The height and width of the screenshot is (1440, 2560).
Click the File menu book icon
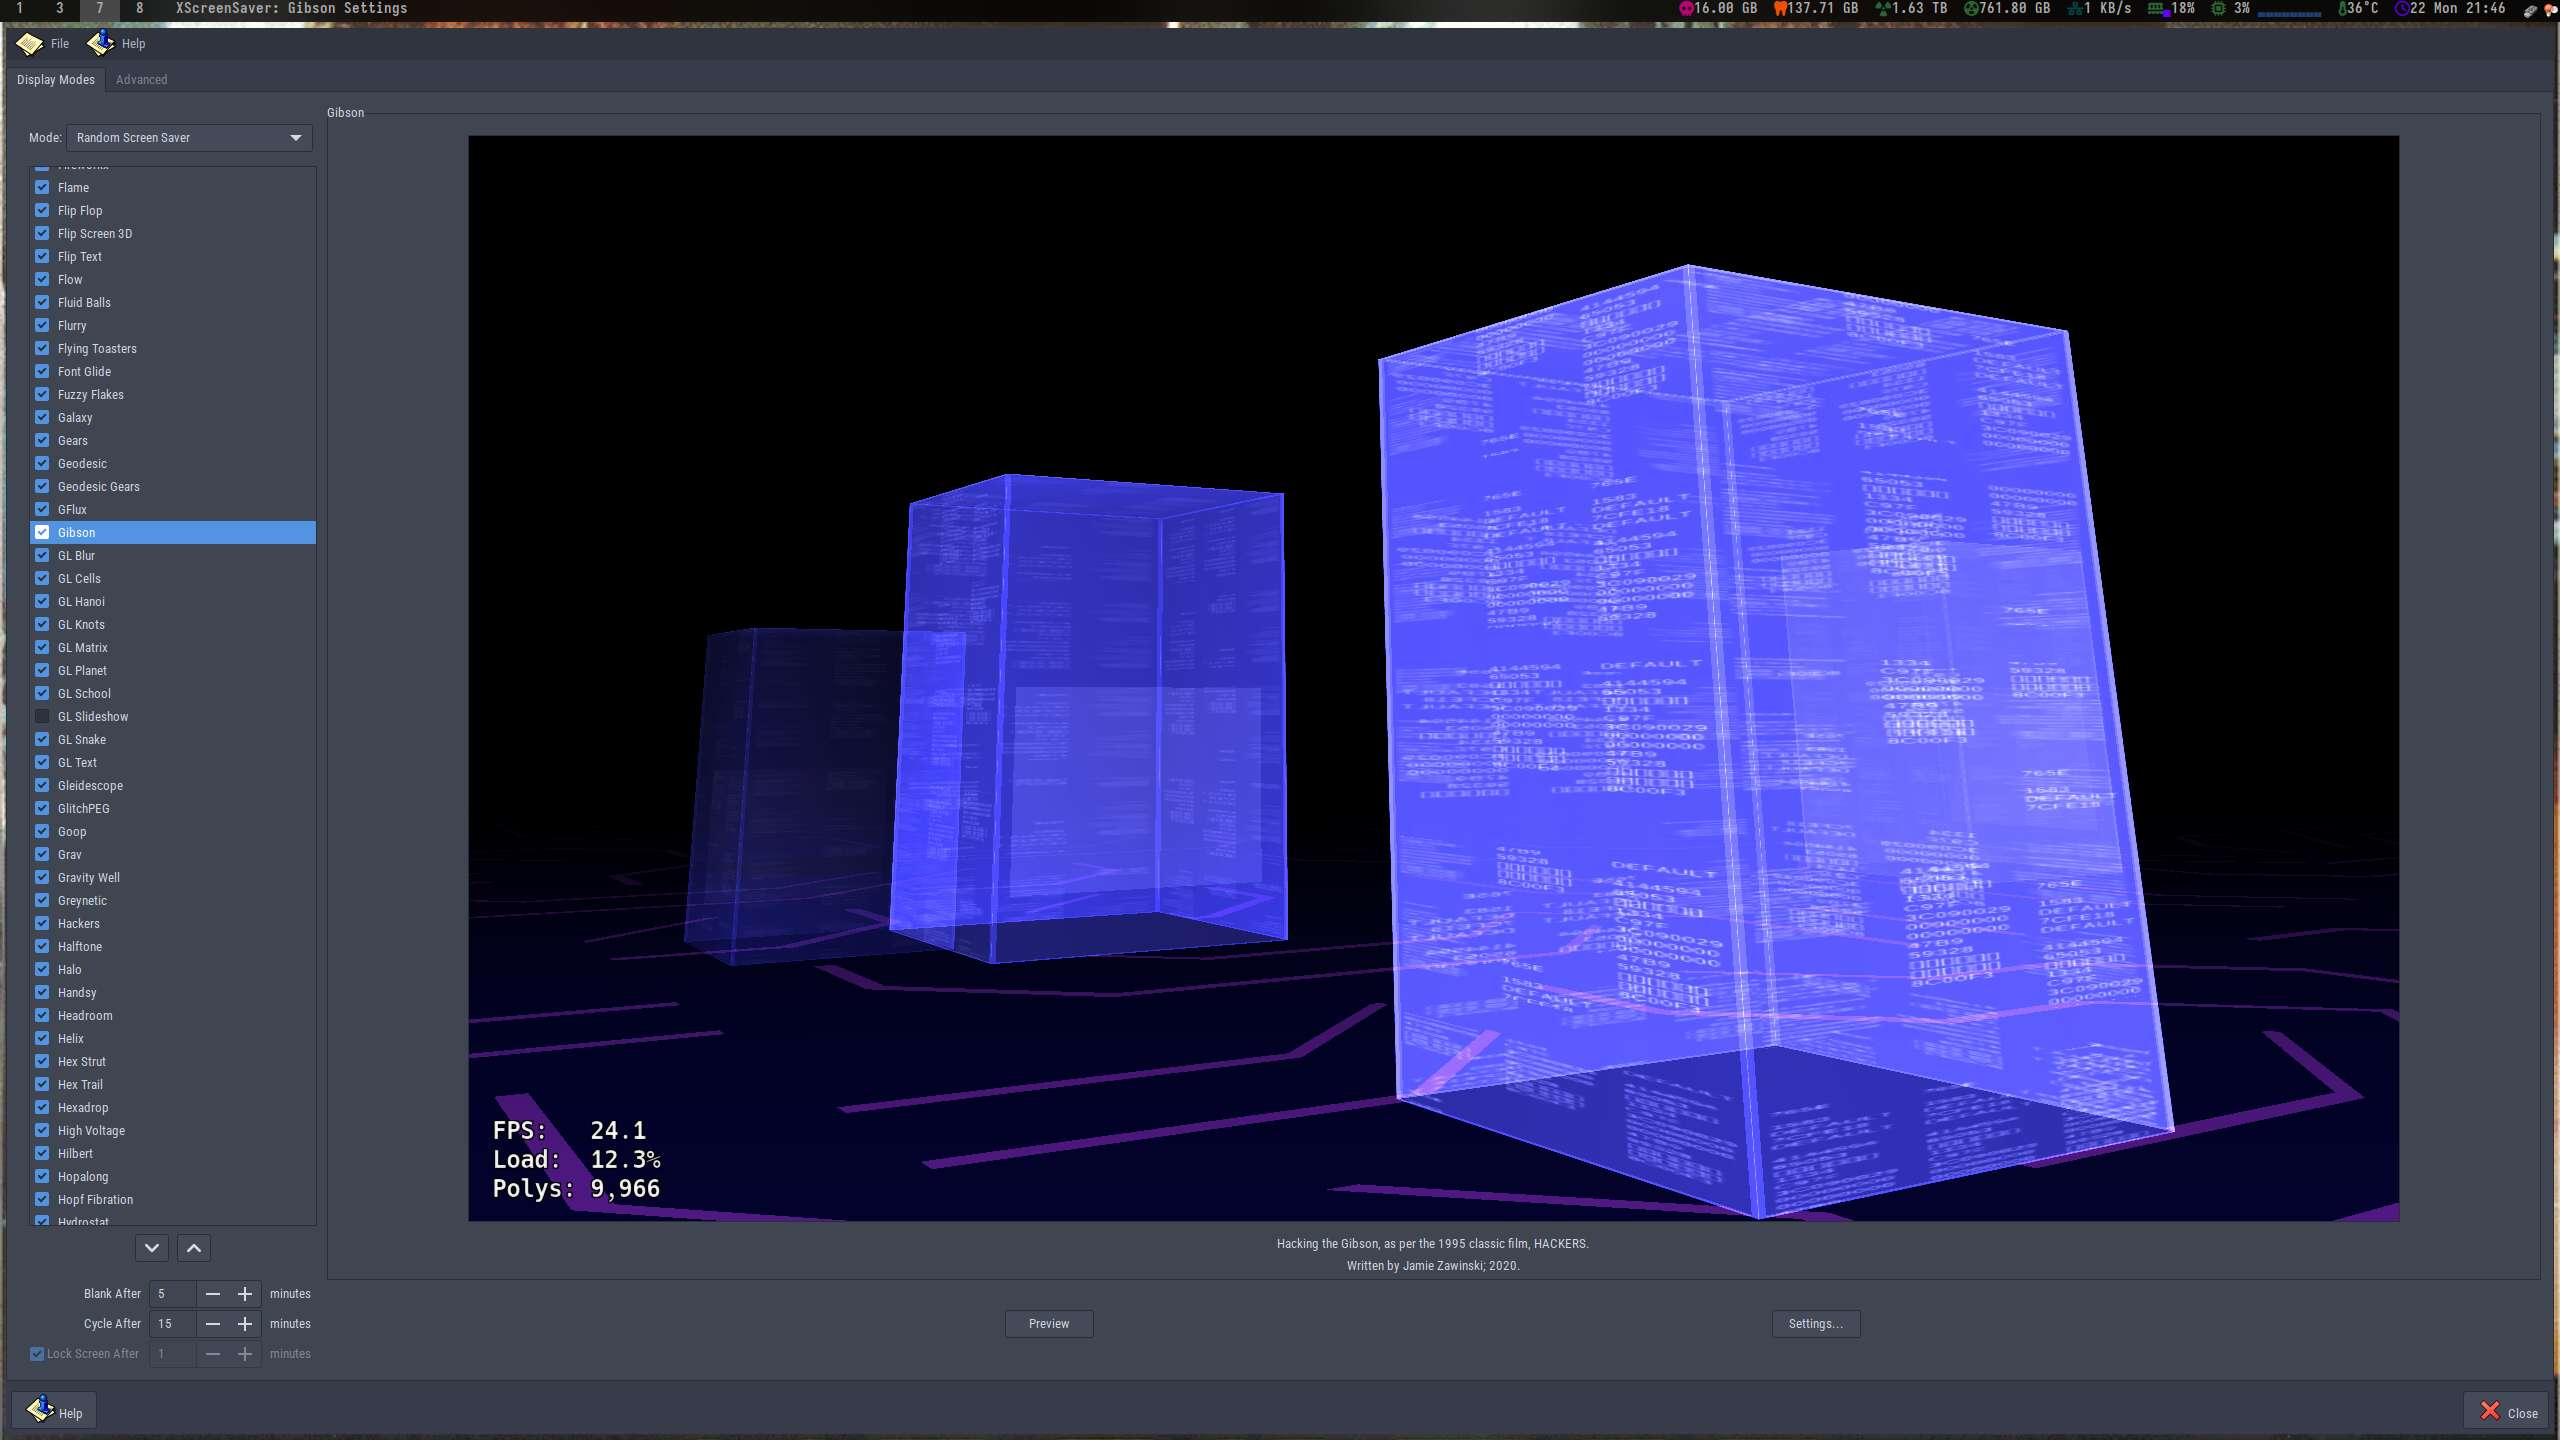pyautogui.click(x=29, y=44)
